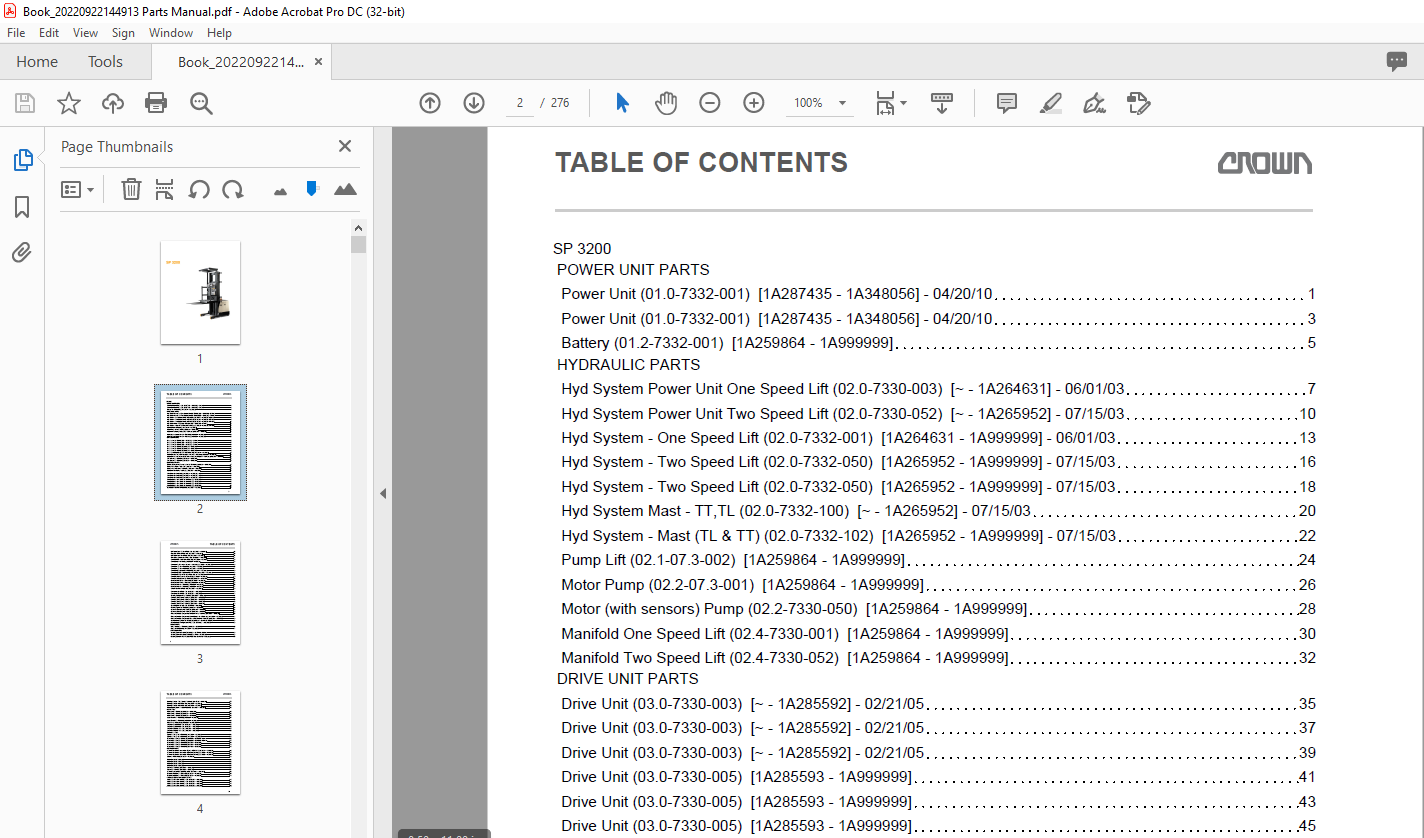Print the document using the printer icon
The width and height of the screenshot is (1424, 838).
coord(156,103)
